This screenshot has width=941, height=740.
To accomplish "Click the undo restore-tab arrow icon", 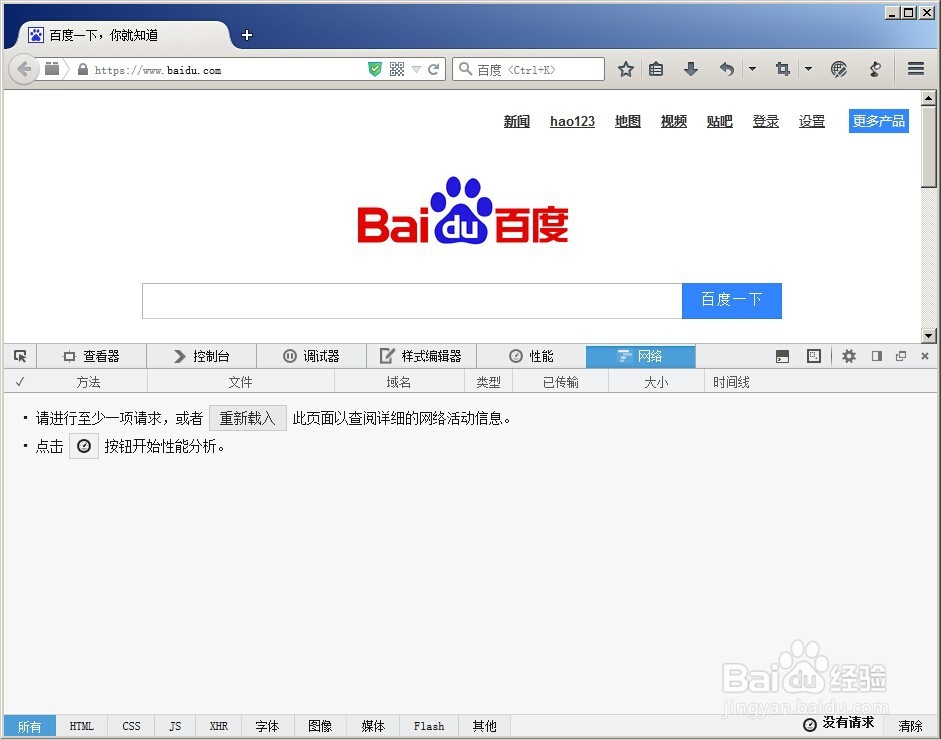I will pos(727,70).
